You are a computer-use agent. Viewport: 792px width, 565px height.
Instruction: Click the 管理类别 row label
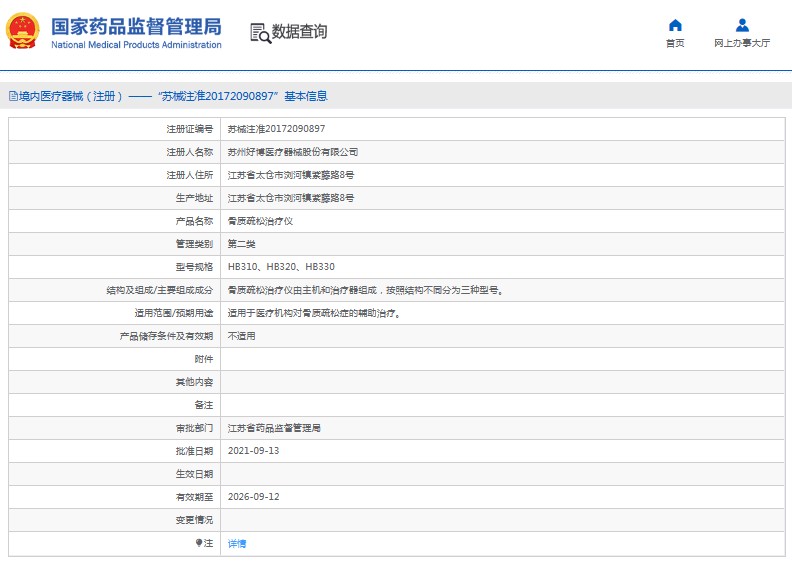pos(194,244)
